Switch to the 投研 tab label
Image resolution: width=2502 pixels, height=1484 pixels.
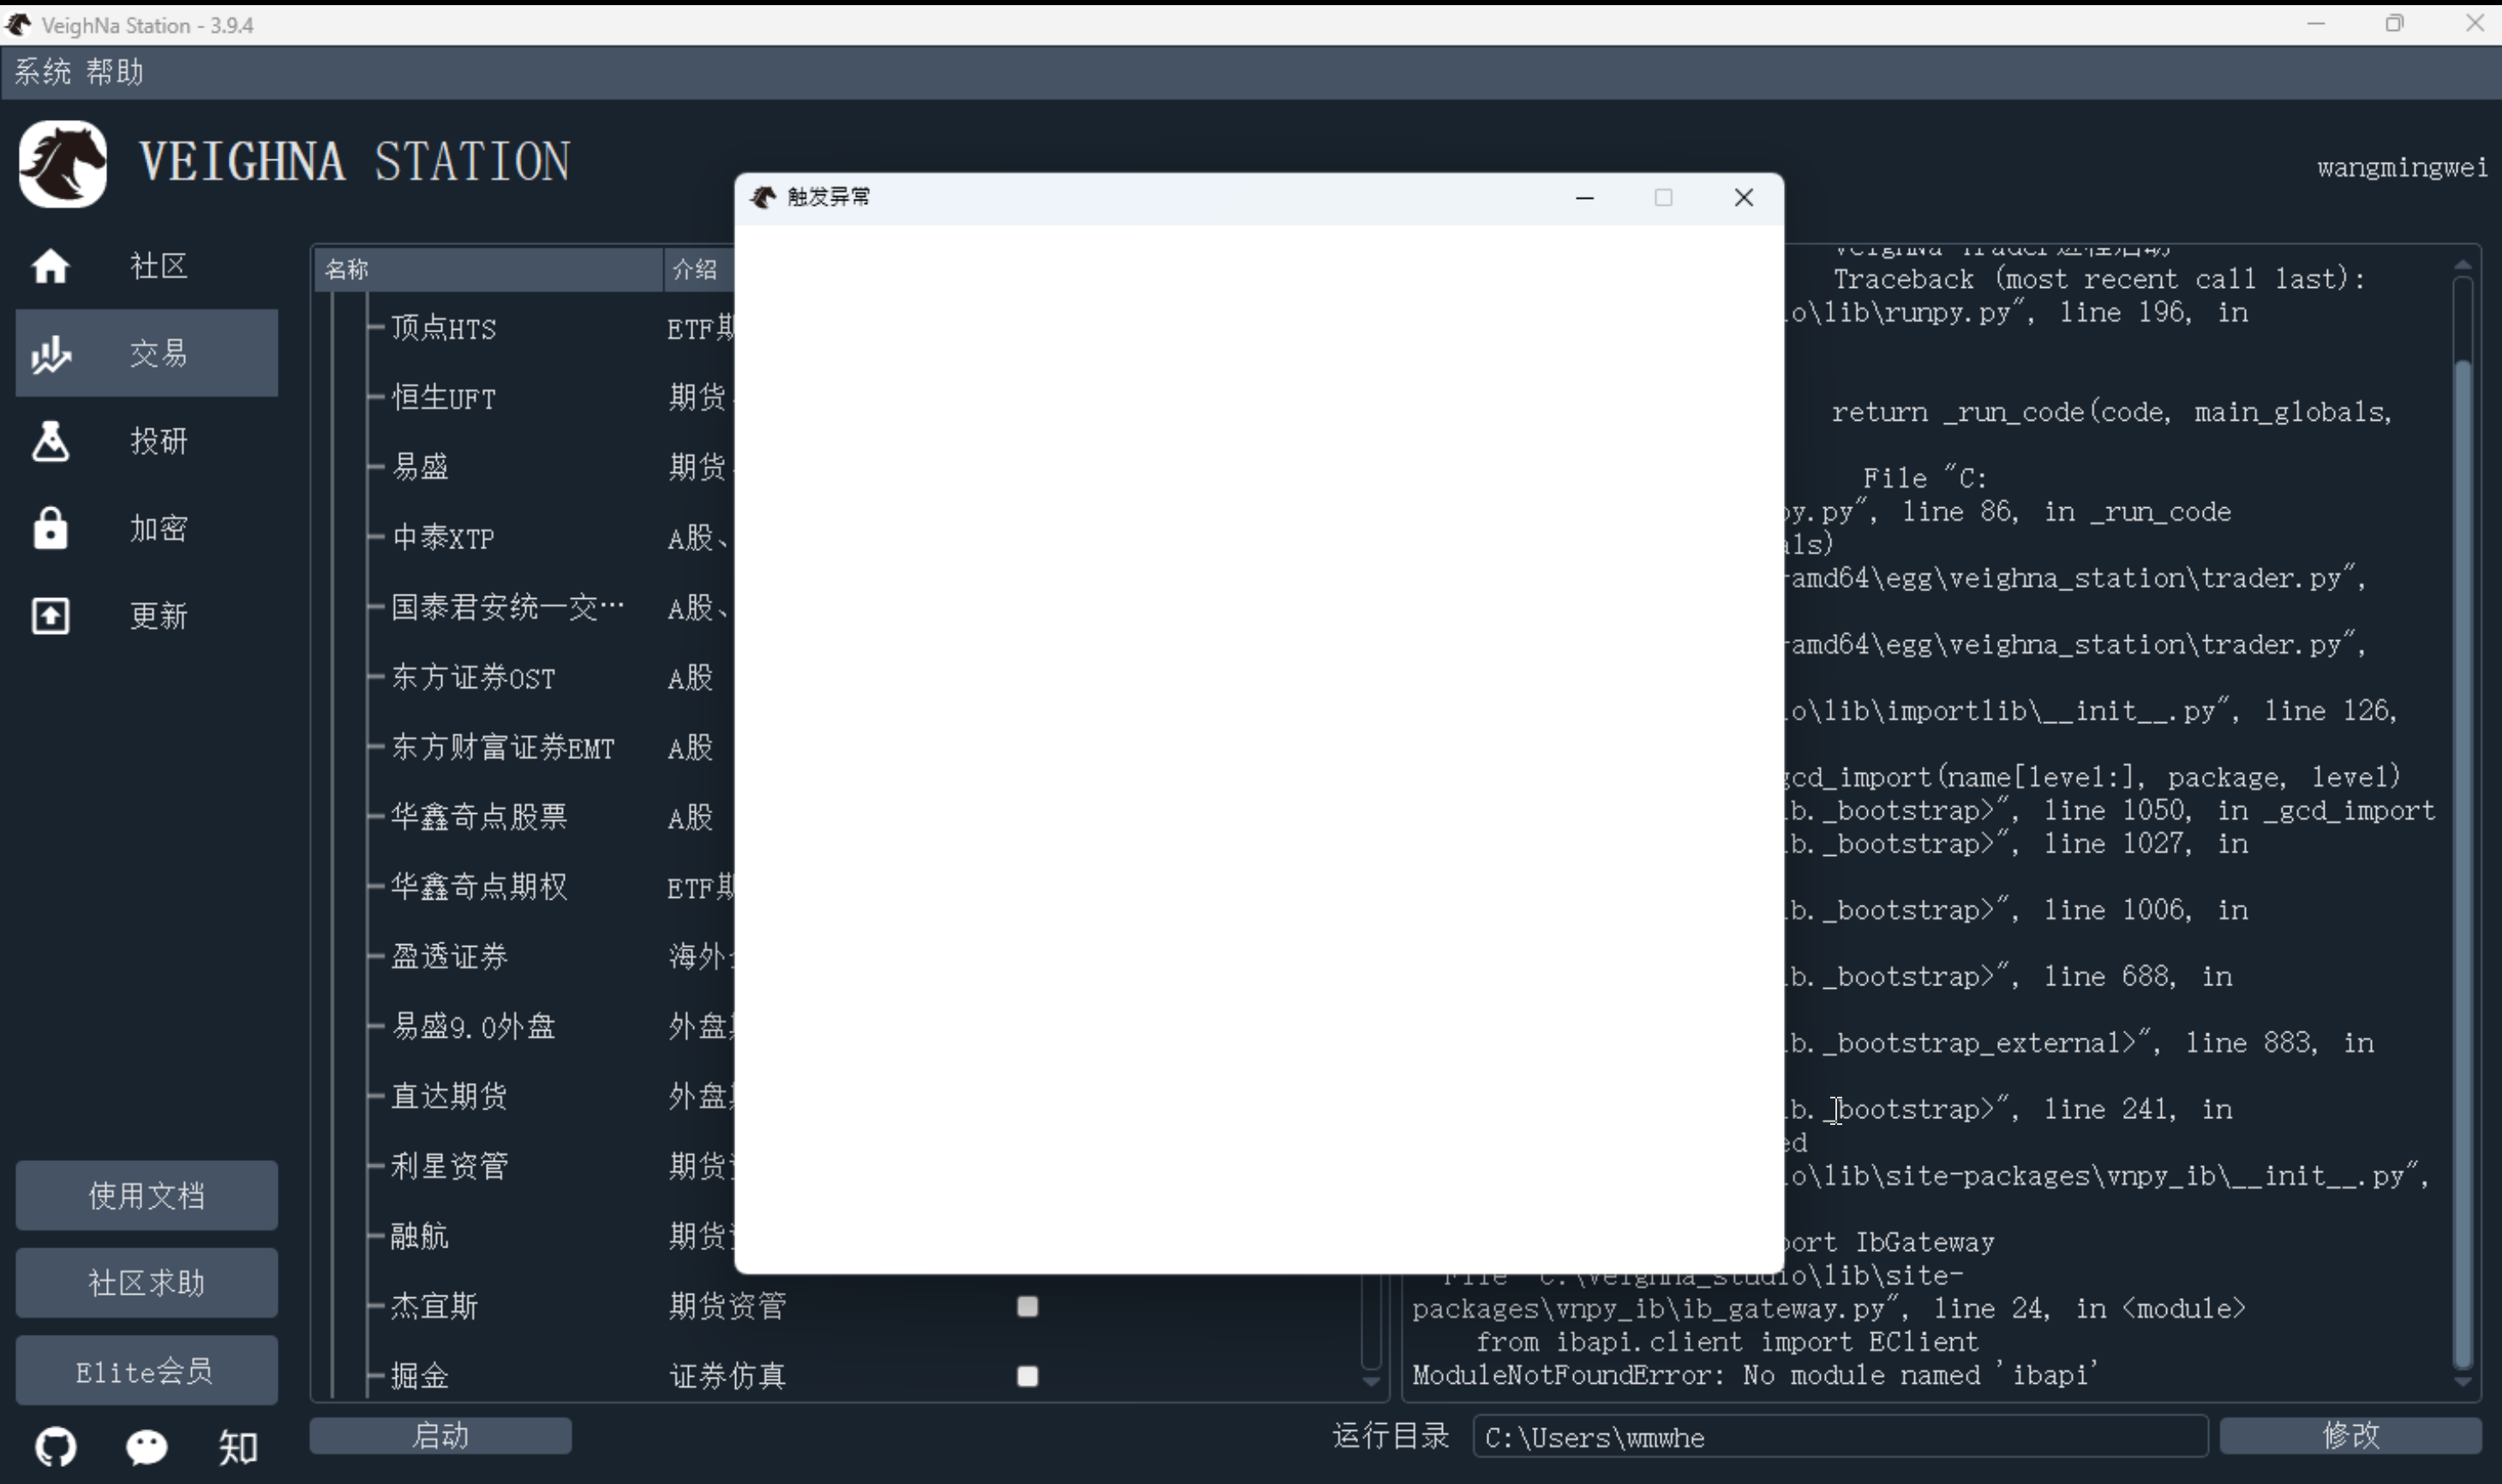coord(159,441)
